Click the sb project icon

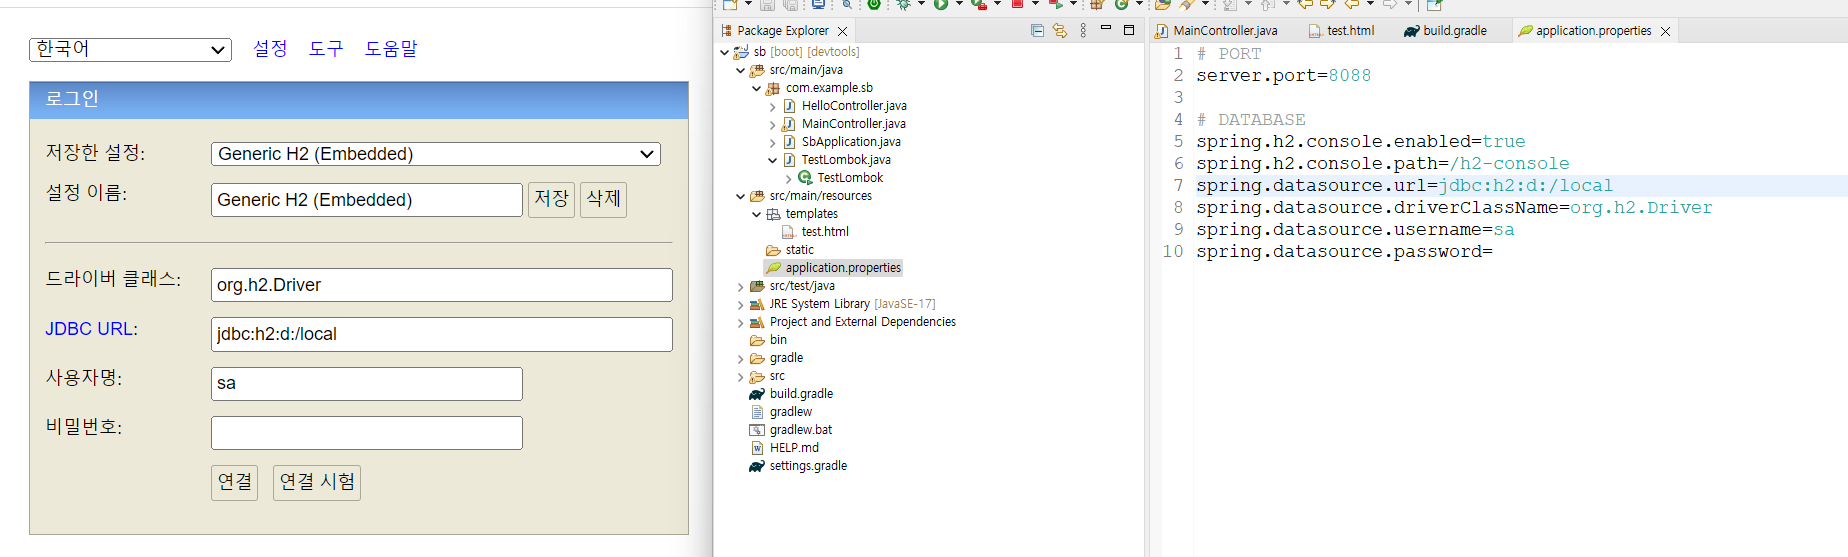(741, 52)
